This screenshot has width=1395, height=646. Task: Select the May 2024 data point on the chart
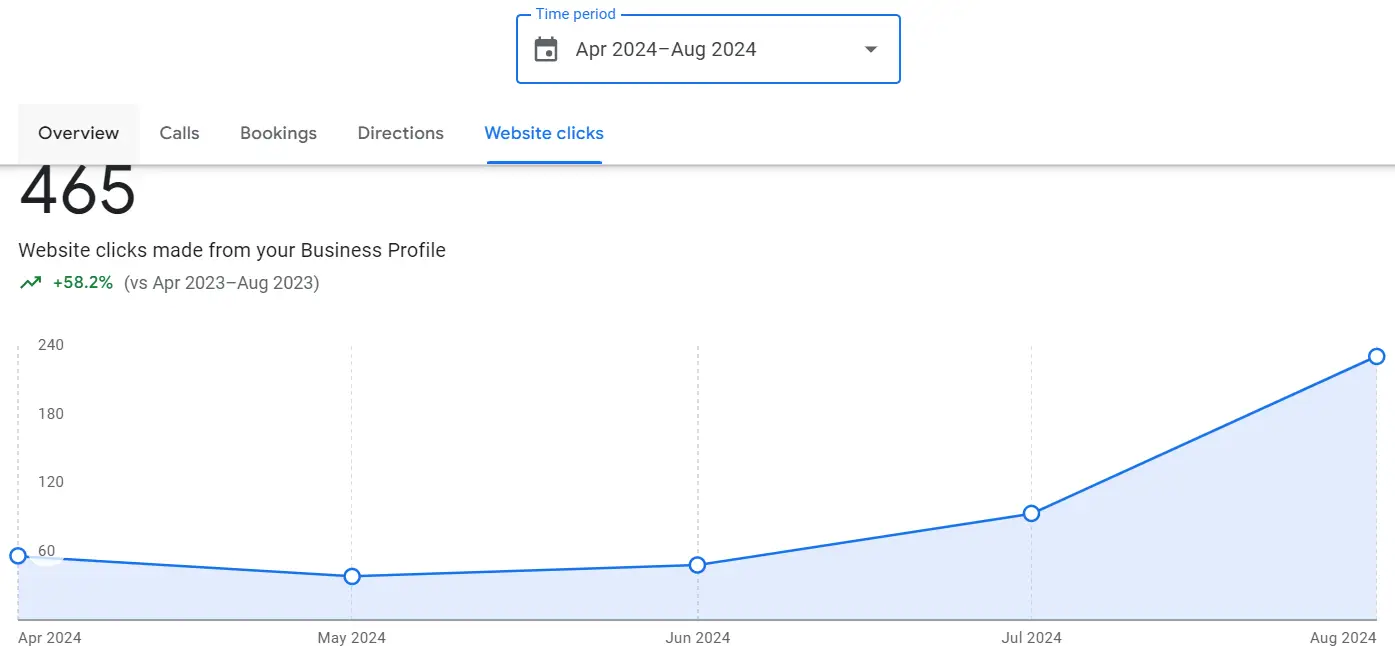(x=351, y=576)
